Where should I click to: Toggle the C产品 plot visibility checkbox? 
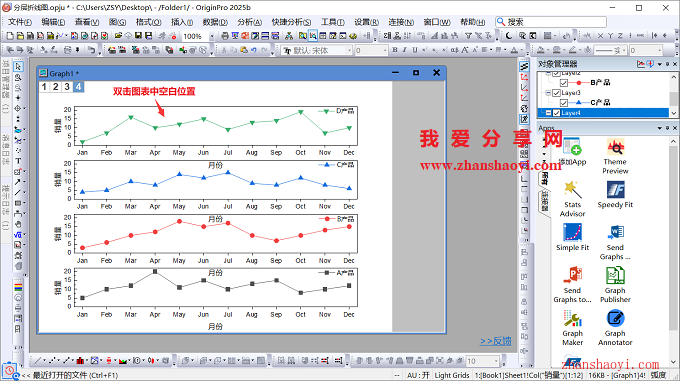click(x=564, y=103)
